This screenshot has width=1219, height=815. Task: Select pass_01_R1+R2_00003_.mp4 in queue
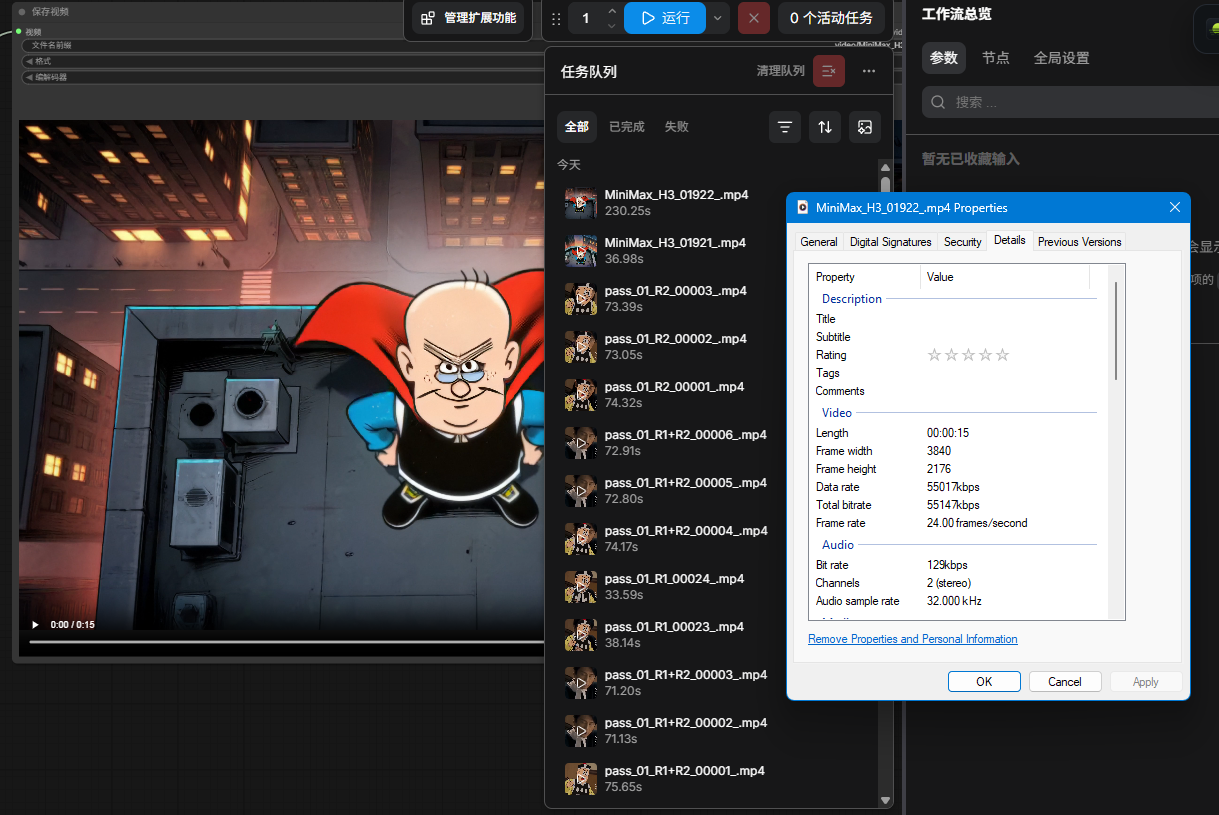coord(716,683)
